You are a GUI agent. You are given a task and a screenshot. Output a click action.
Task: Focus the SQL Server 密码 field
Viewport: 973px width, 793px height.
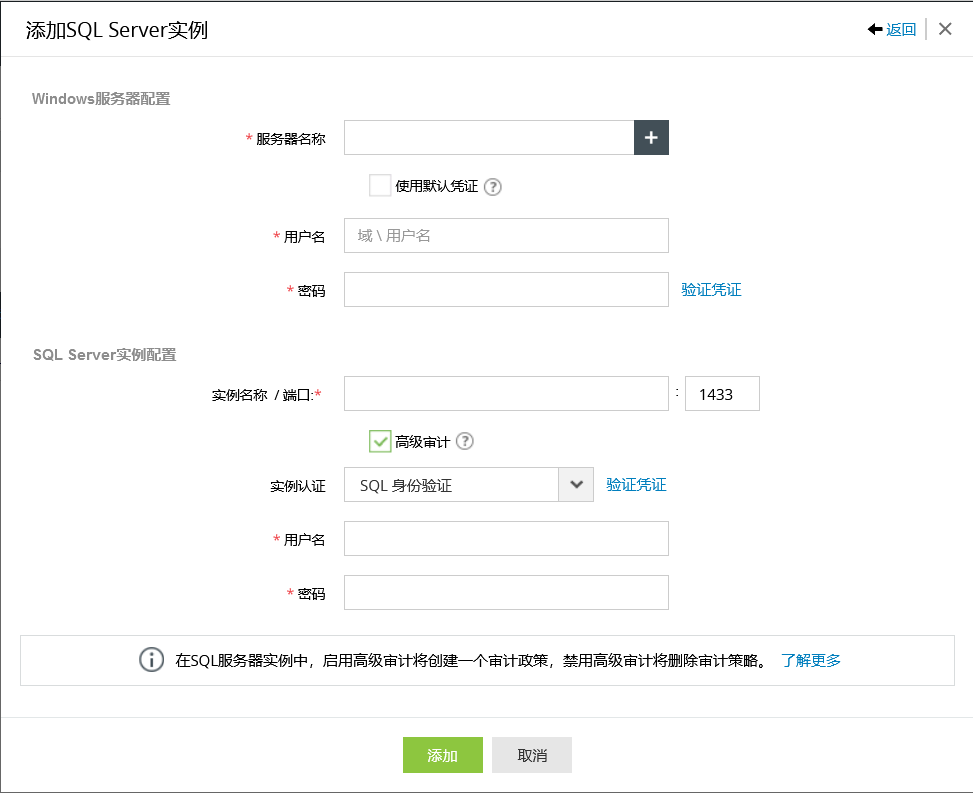pos(506,593)
